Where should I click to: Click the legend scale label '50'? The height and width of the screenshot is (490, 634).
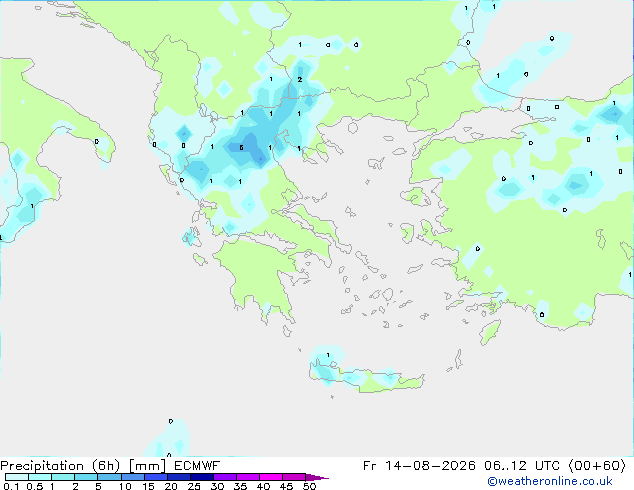(x=309, y=486)
